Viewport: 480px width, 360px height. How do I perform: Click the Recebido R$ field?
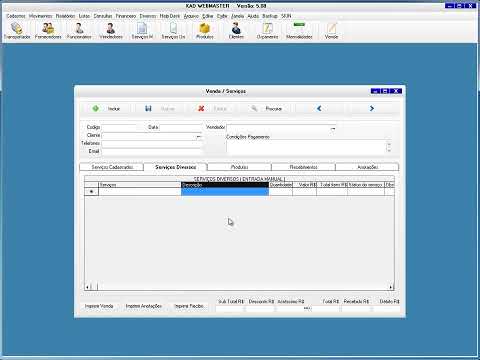[356, 309]
